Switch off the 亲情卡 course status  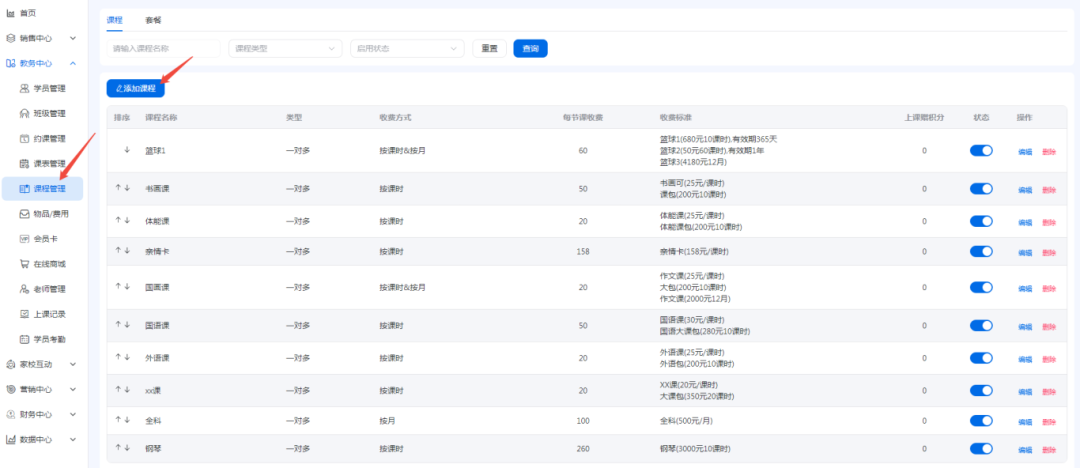tap(981, 252)
